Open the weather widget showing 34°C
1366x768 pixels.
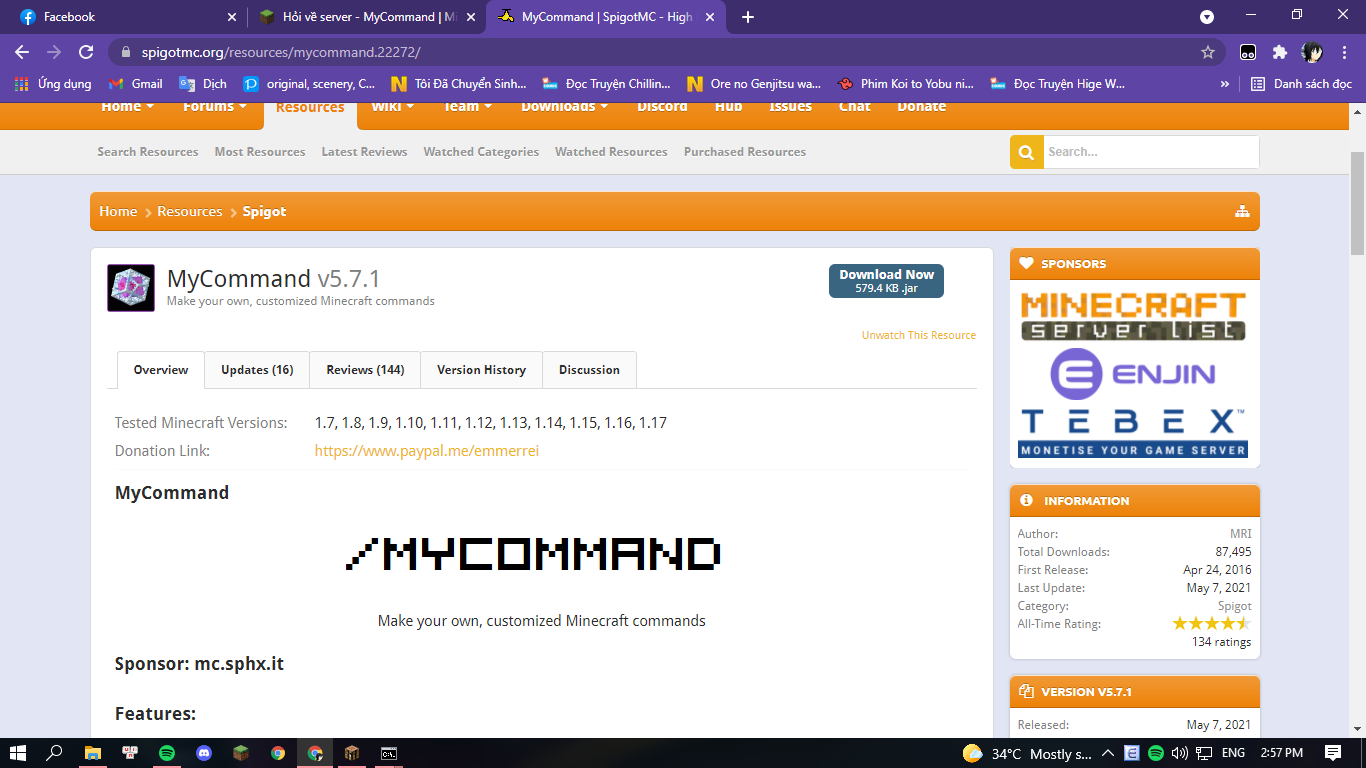(1026, 753)
